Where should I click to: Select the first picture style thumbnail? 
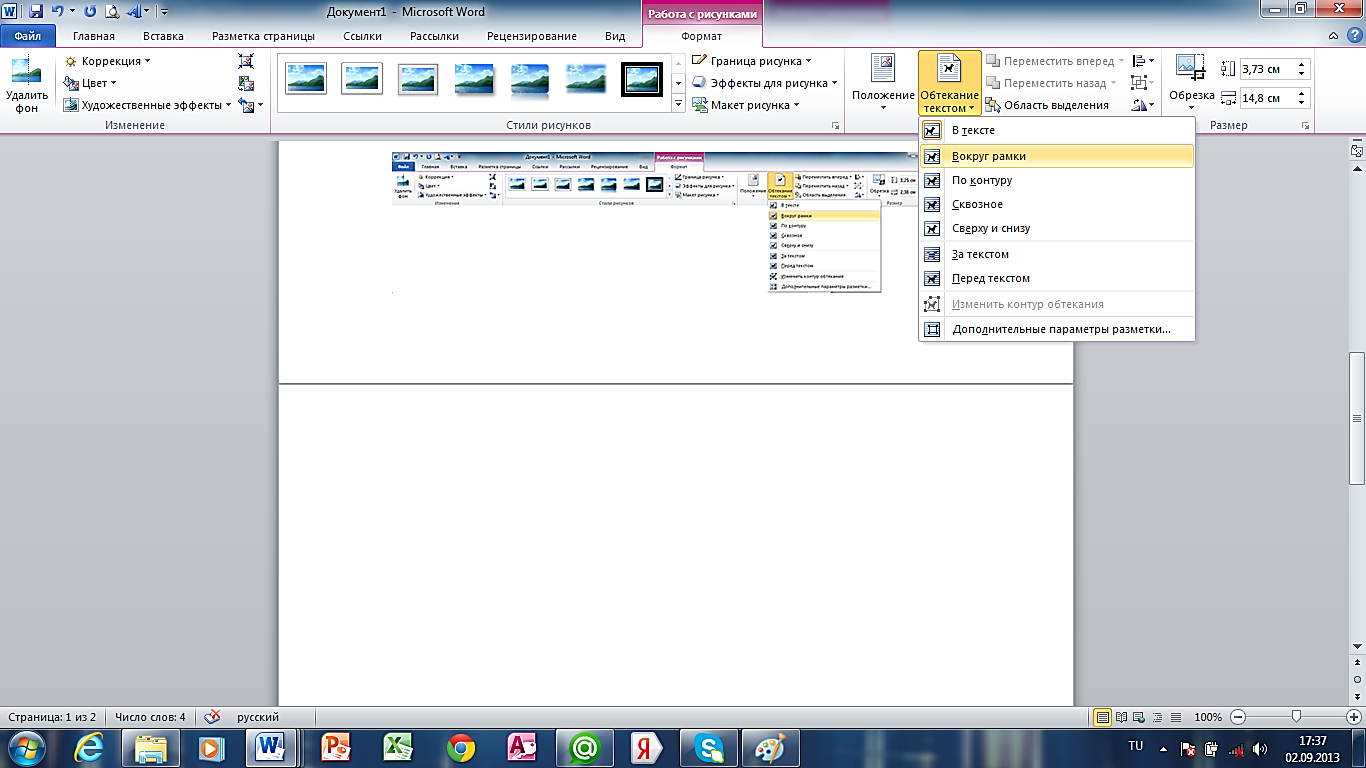pos(305,78)
